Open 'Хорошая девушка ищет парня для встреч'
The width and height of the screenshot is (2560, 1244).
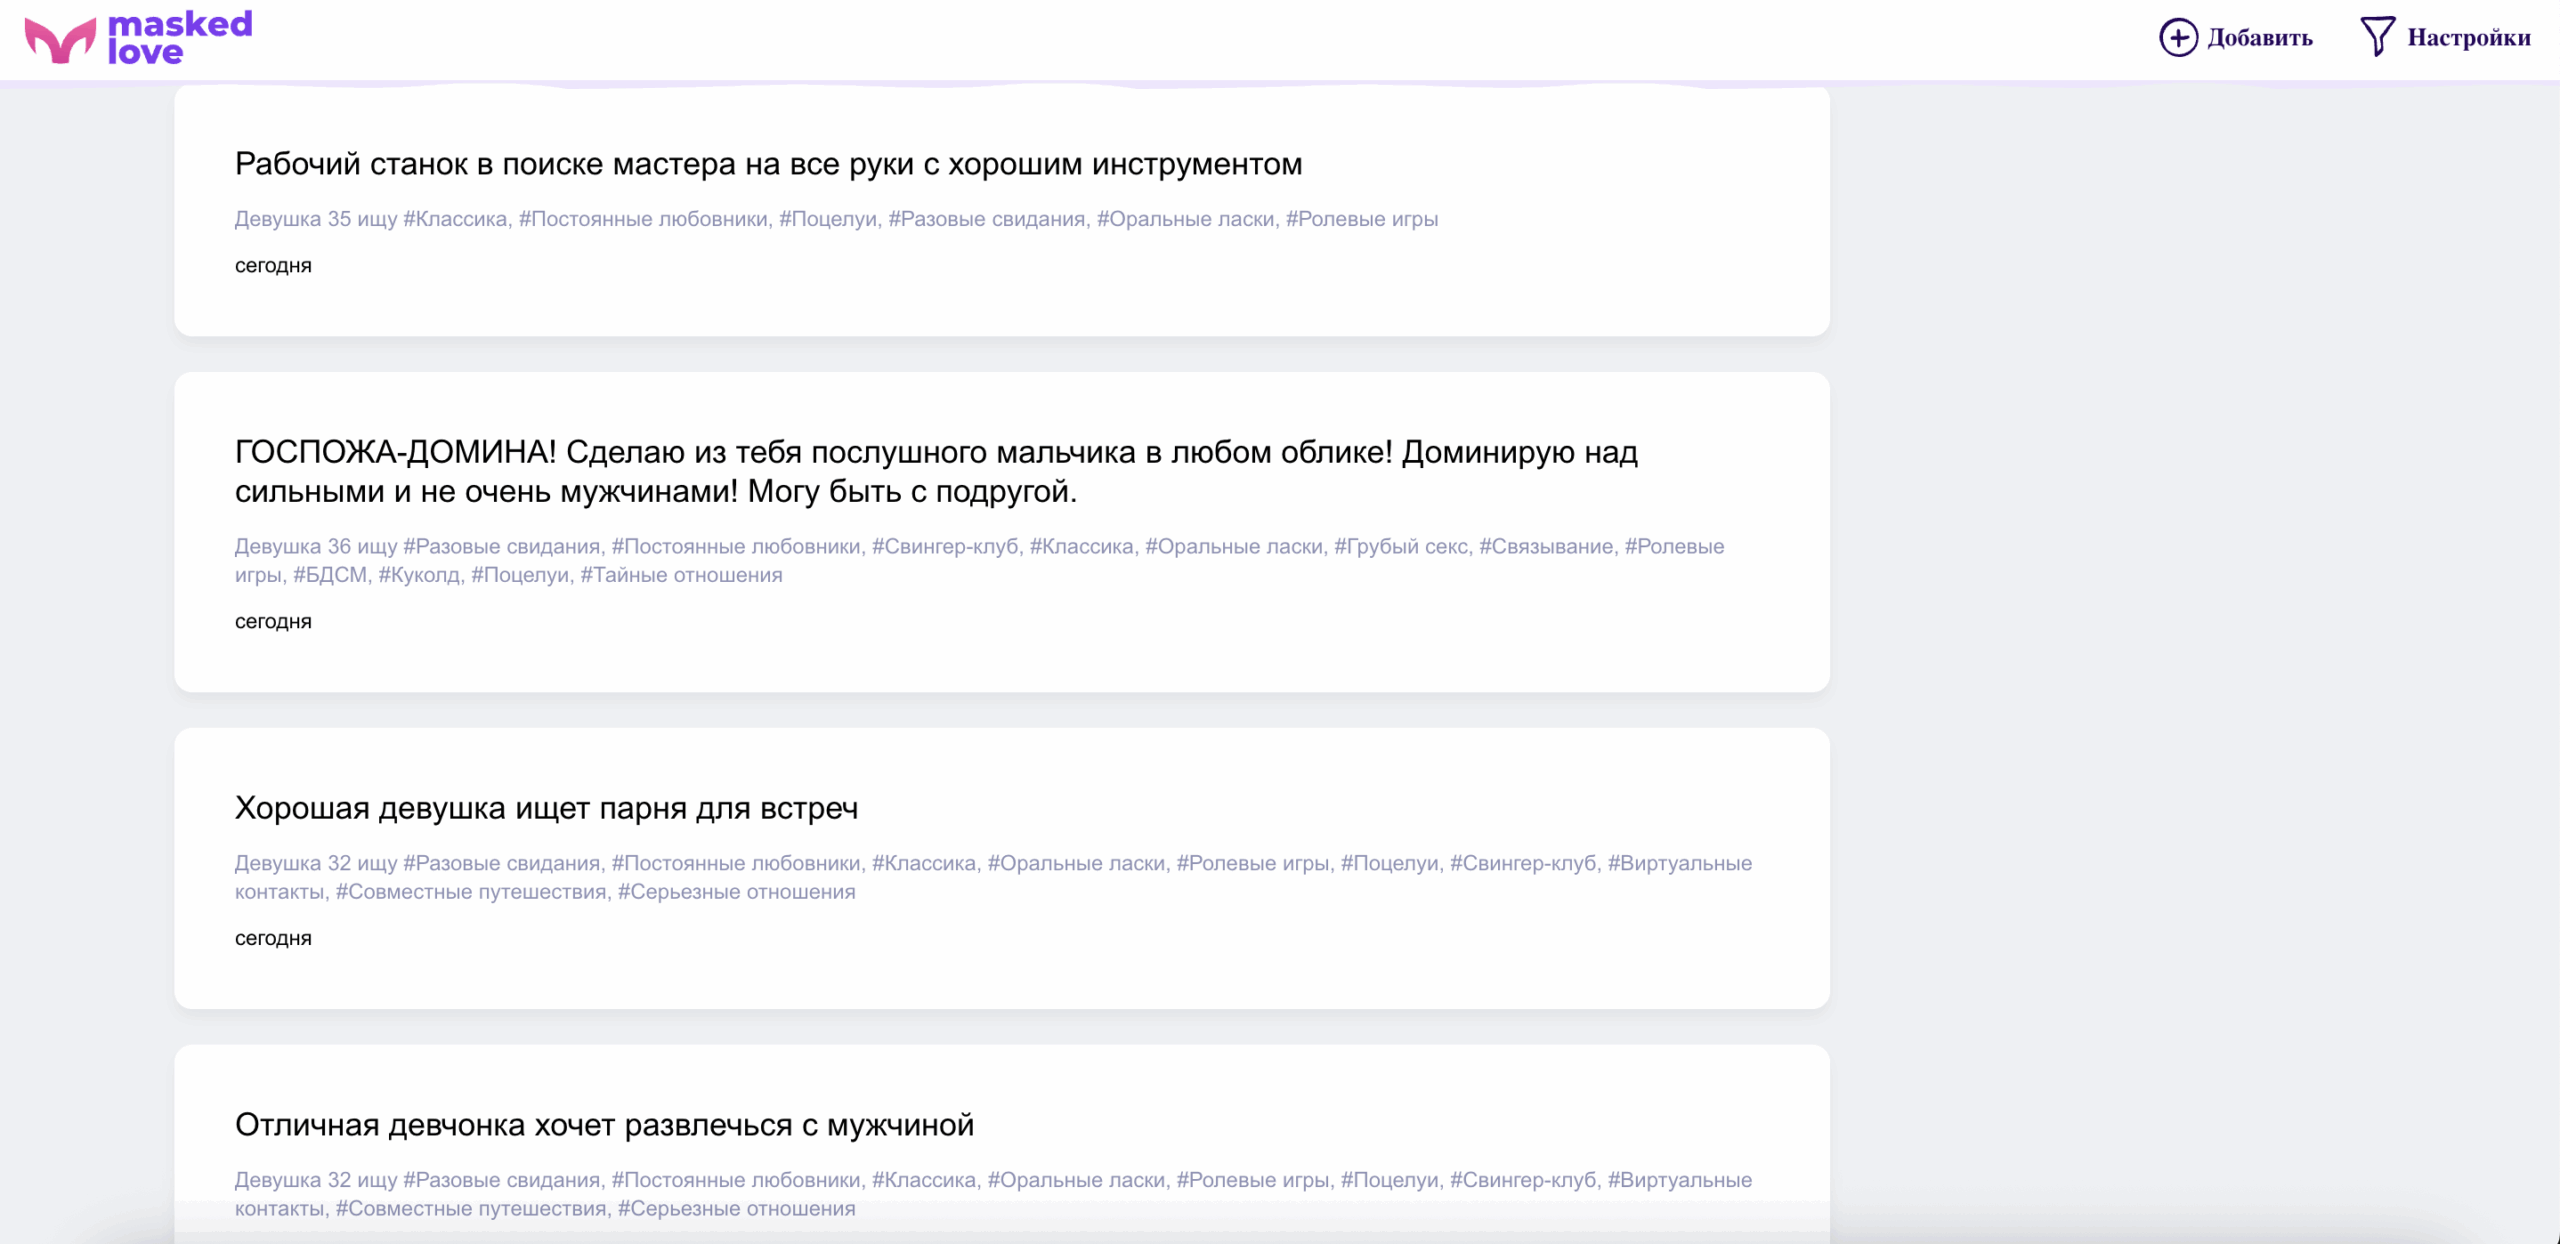546,808
